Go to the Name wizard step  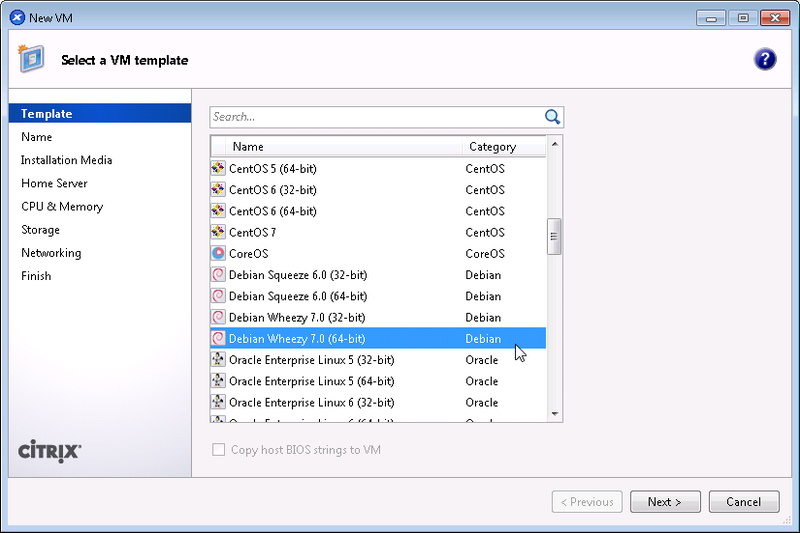(x=37, y=137)
